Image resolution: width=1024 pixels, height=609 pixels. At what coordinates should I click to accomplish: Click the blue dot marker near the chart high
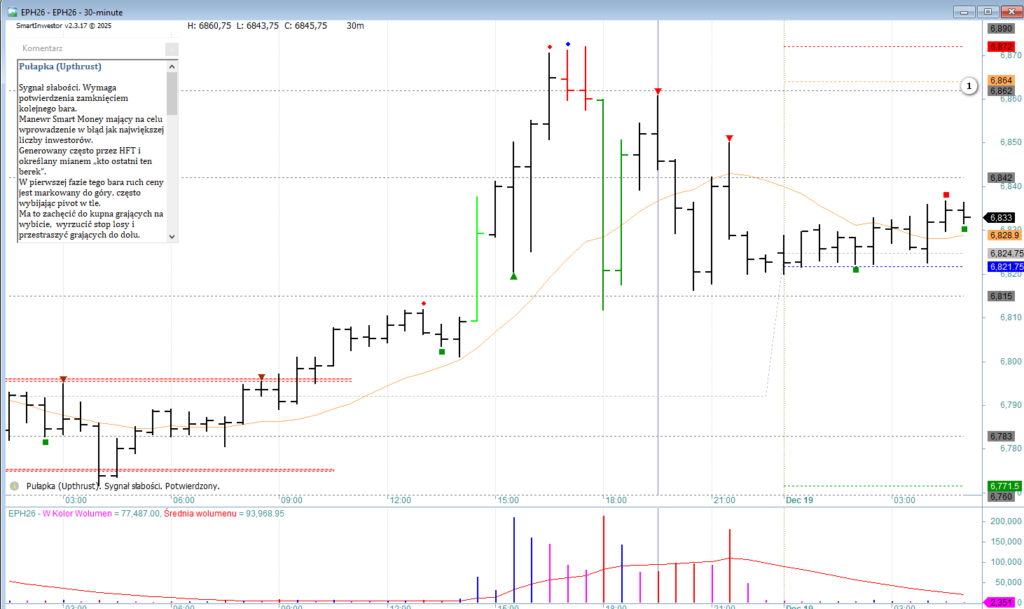coord(568,45)
